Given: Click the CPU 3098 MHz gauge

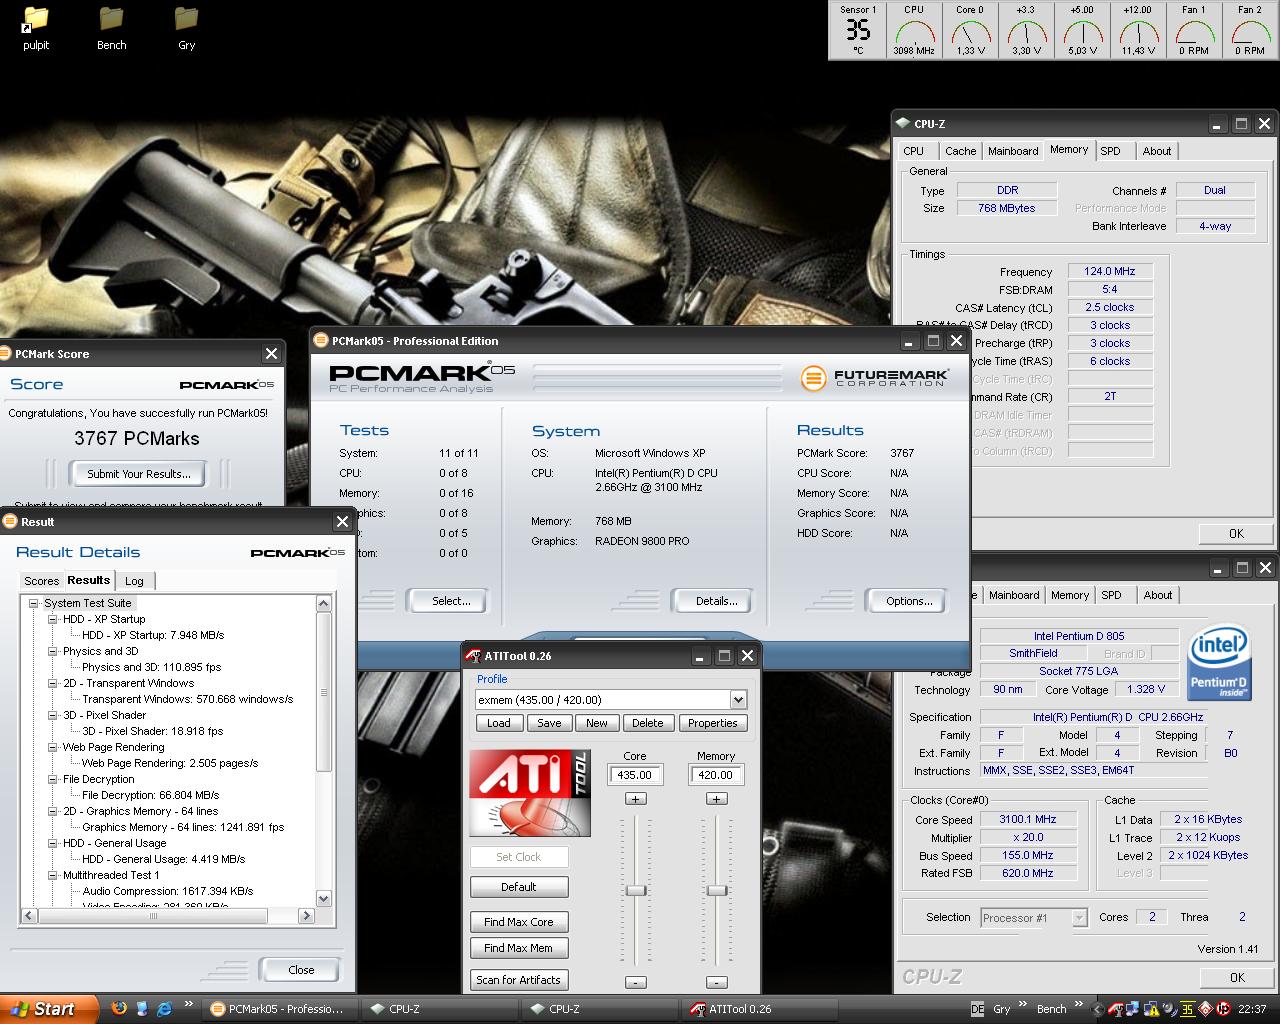Looking at the screenshot, I should [x=914, y=30].
